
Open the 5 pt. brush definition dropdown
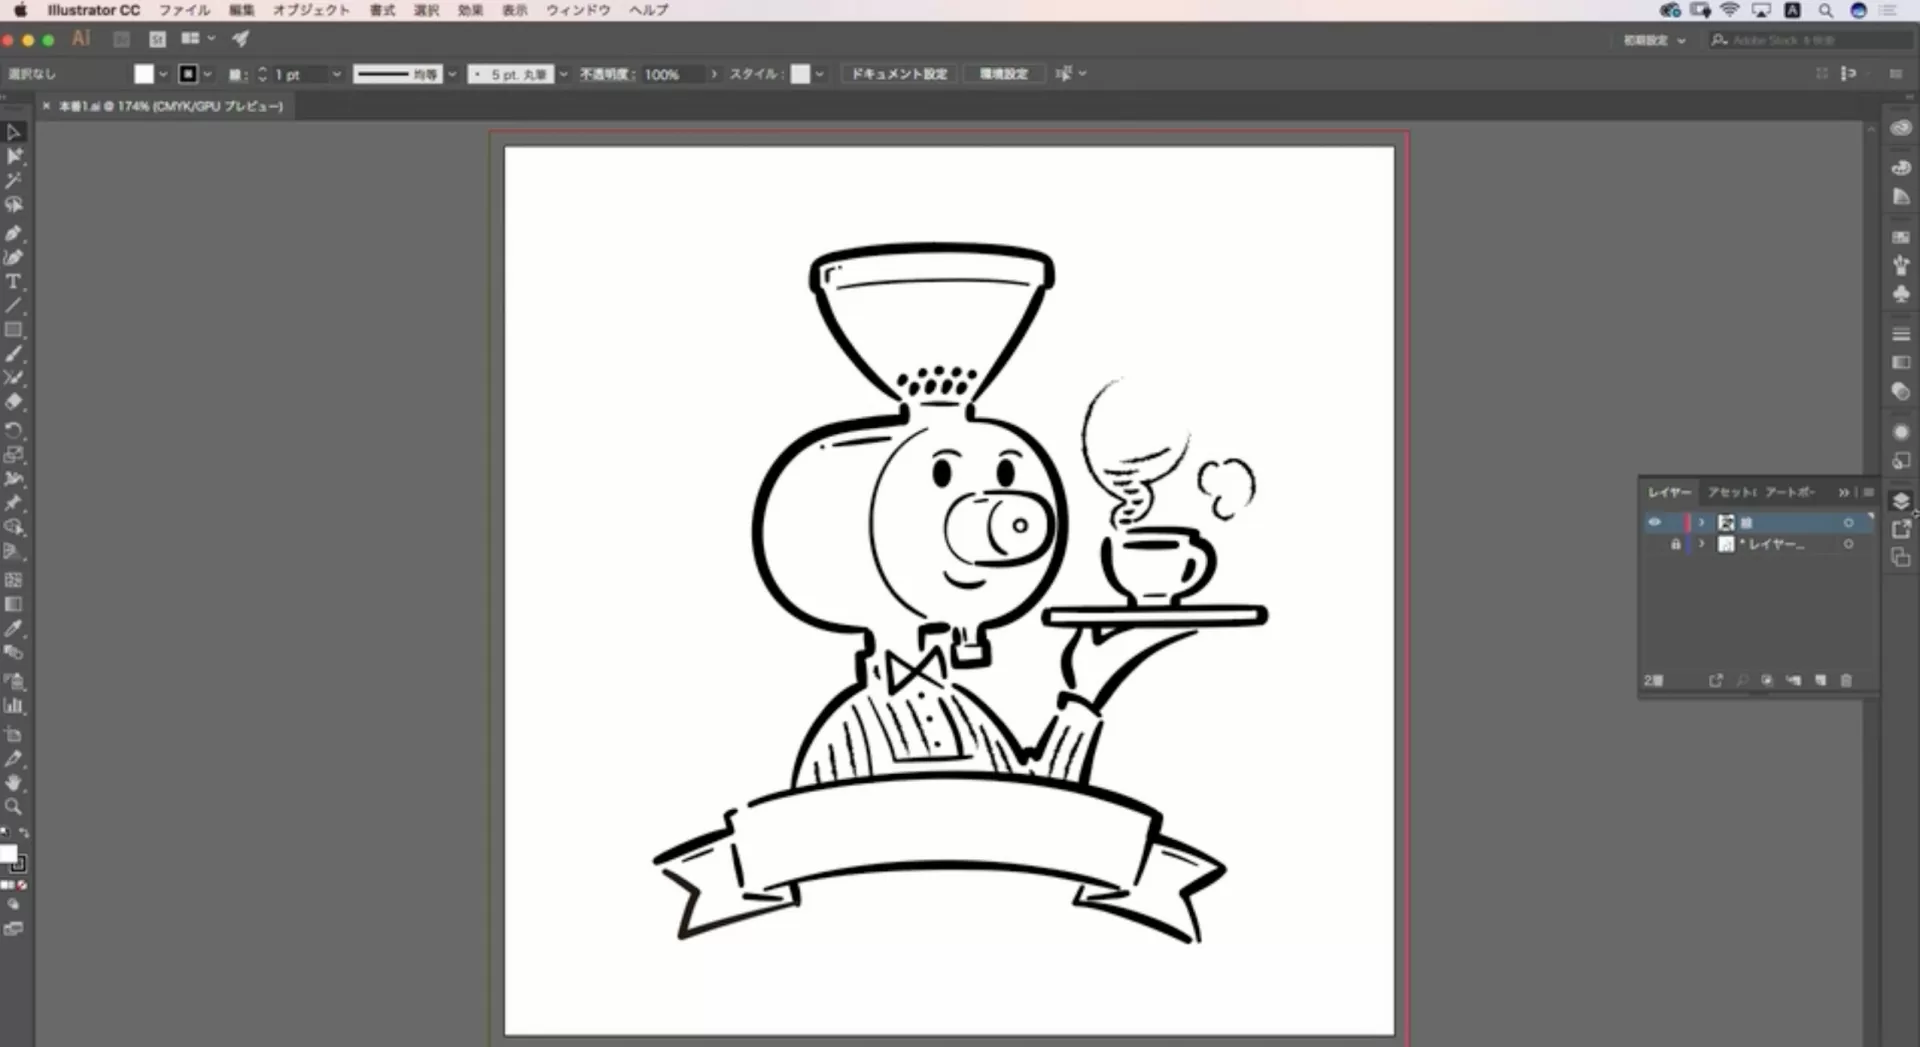(x=563, y=74)
